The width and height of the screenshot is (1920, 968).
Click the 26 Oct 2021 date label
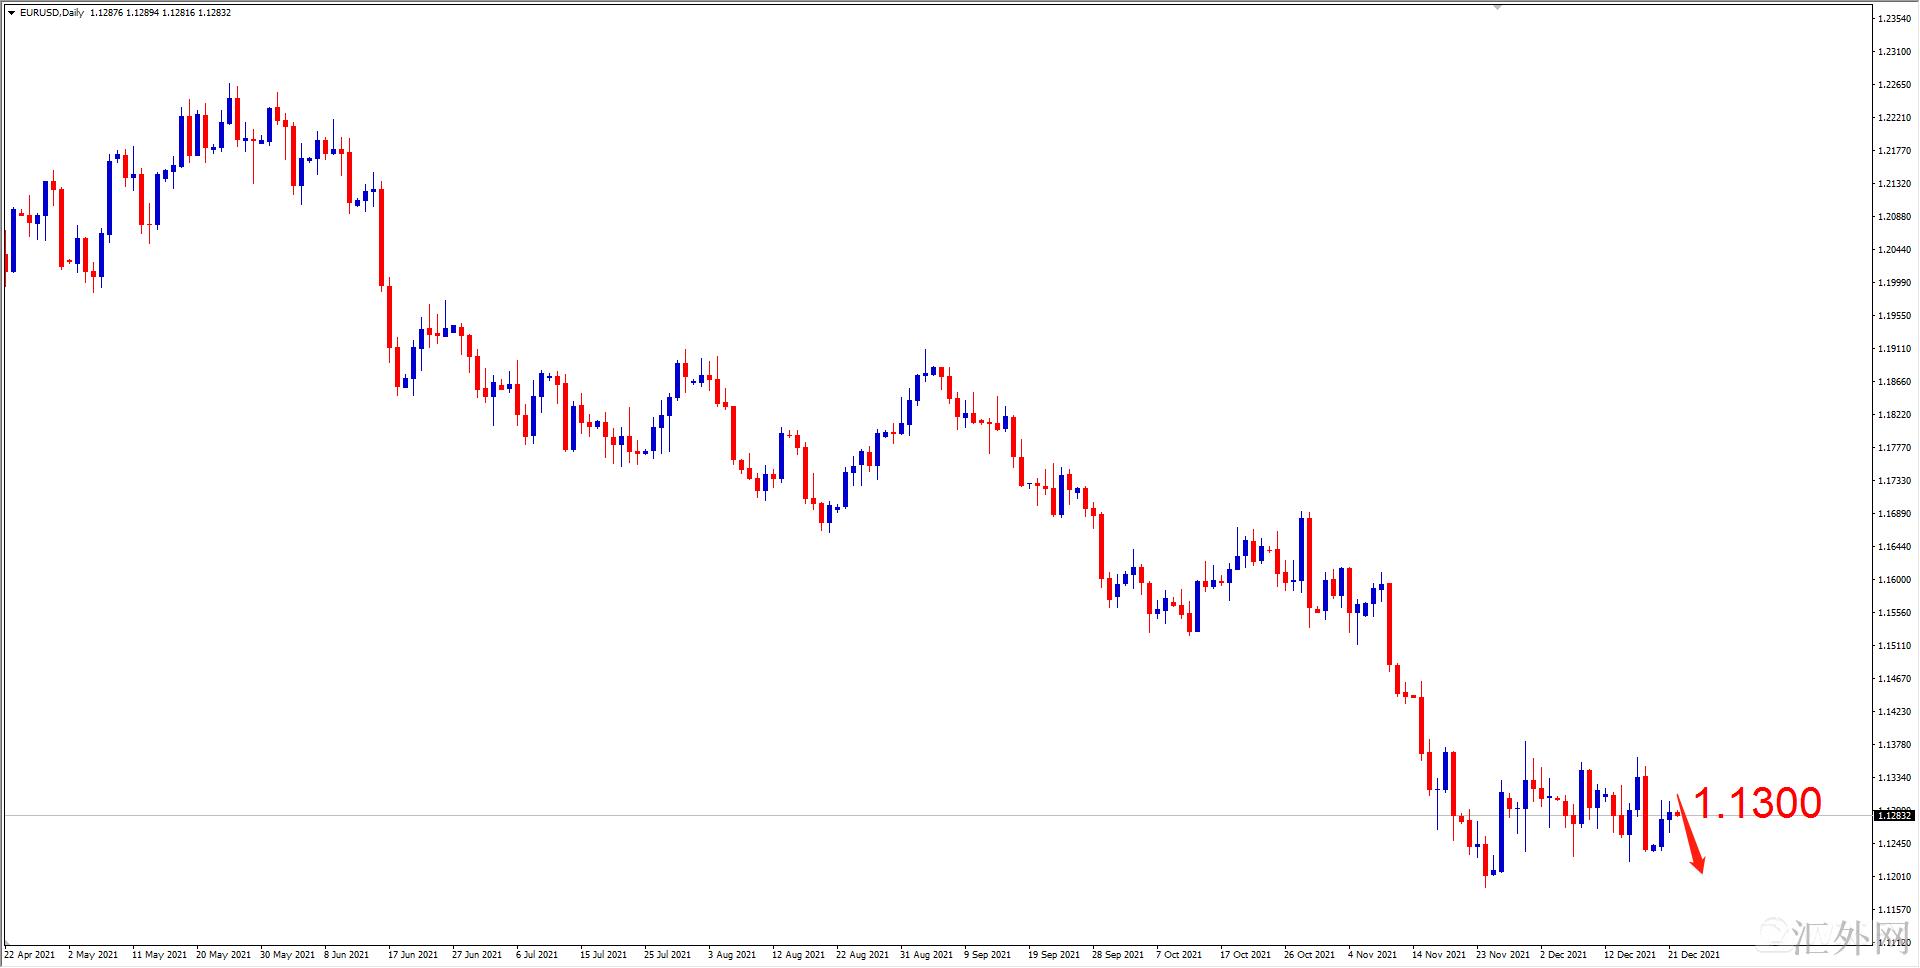(1309, 955)
